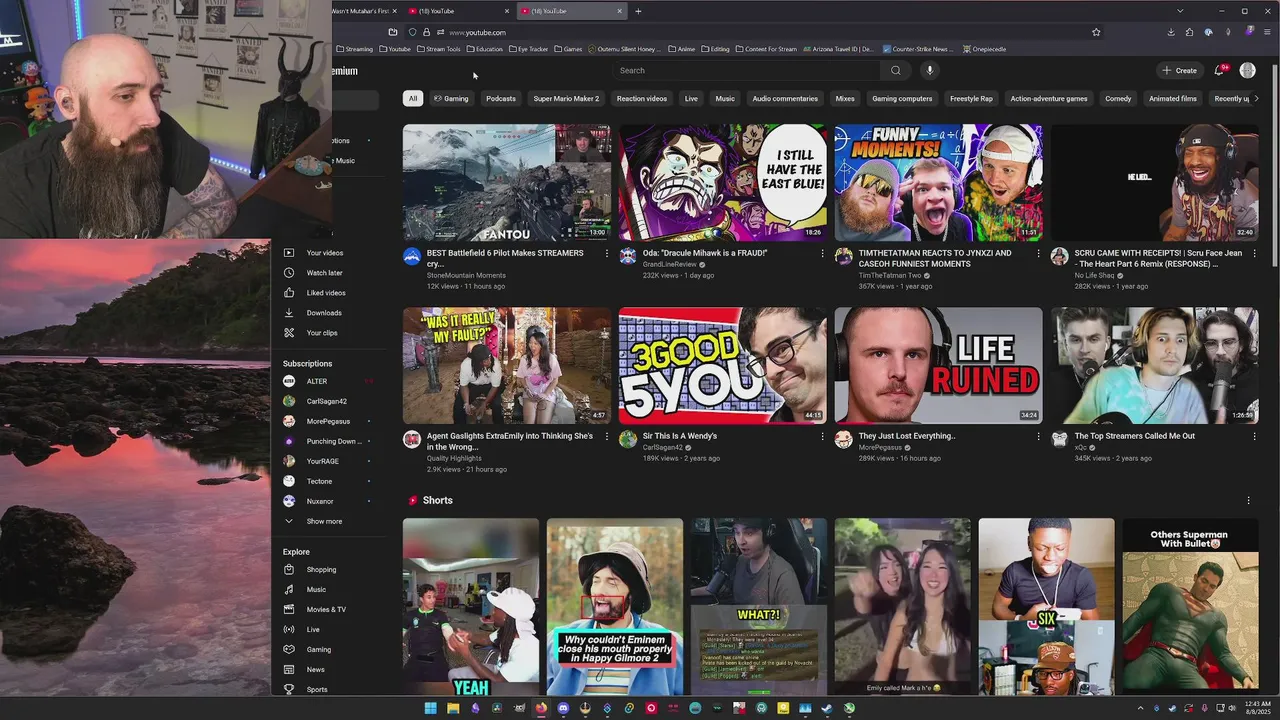Select the All filter chip

pos(412,98)
